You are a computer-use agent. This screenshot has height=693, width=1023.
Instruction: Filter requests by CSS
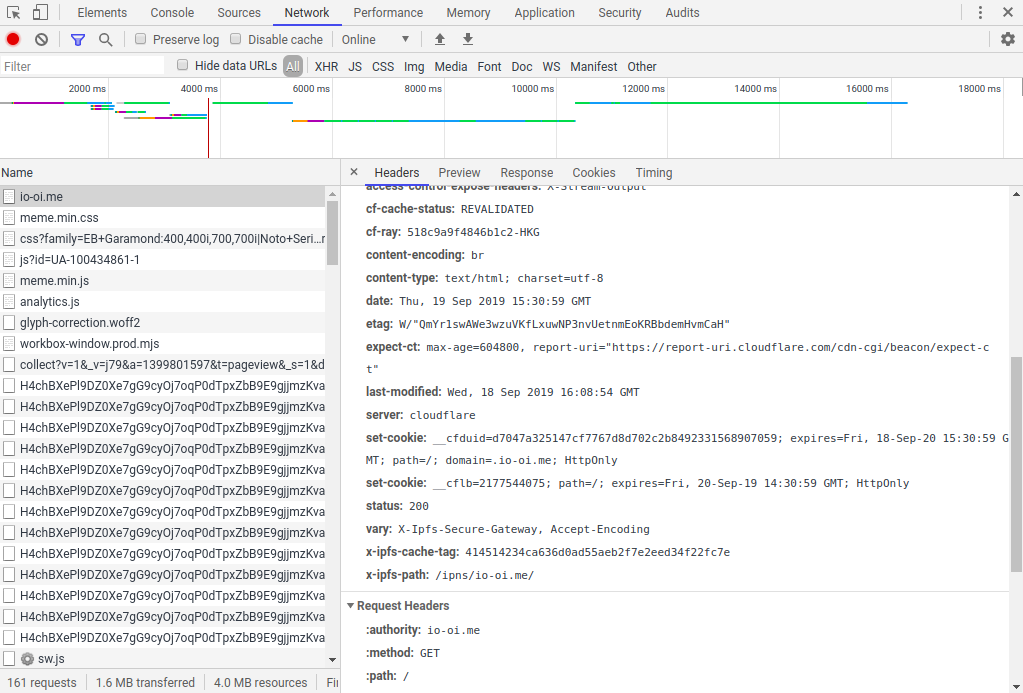tap(383, 67)
